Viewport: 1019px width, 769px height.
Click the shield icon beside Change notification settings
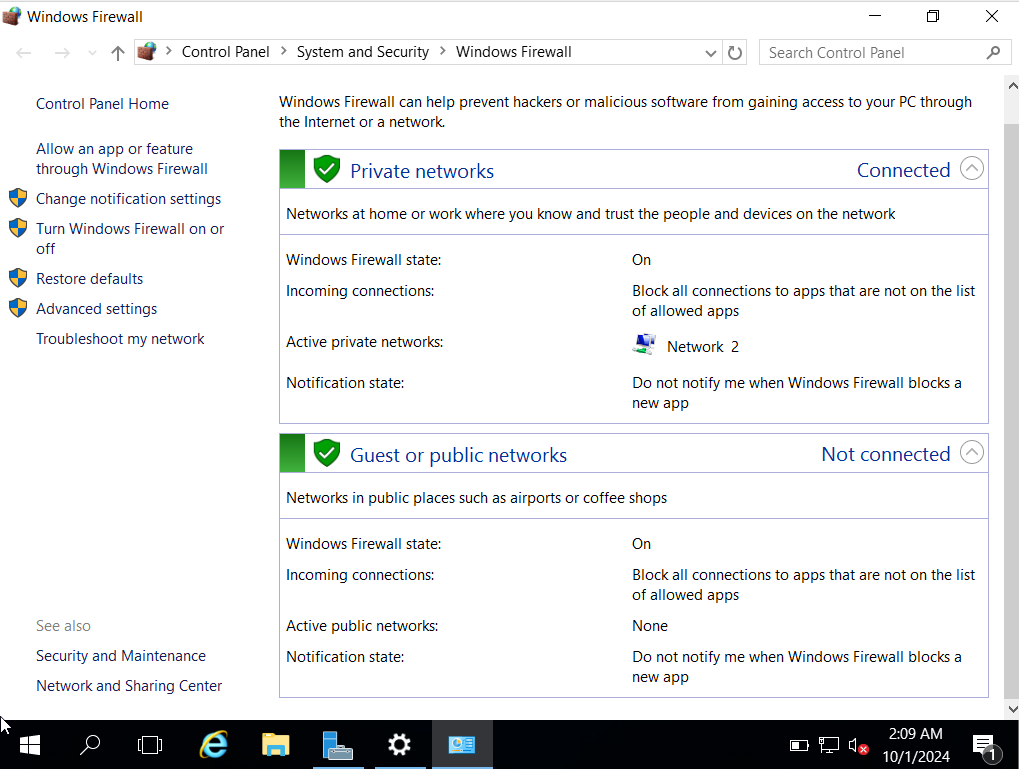18,198
